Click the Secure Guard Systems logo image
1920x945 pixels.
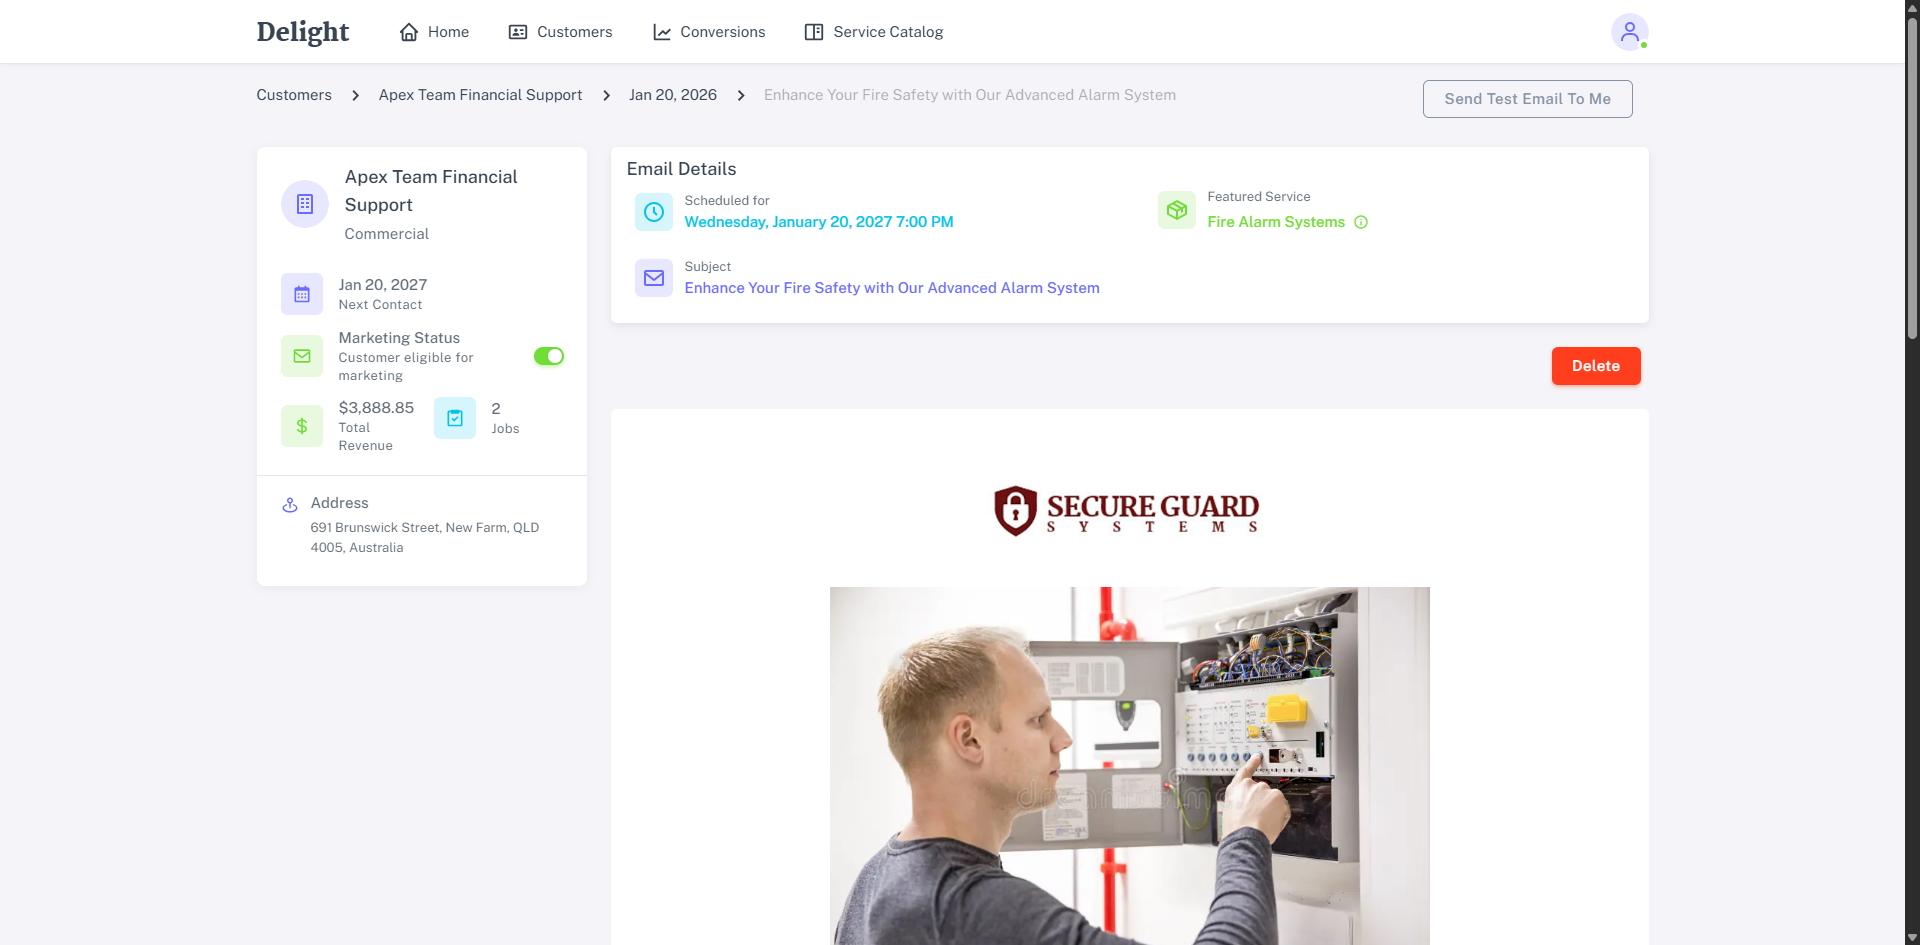point(1127,511)
